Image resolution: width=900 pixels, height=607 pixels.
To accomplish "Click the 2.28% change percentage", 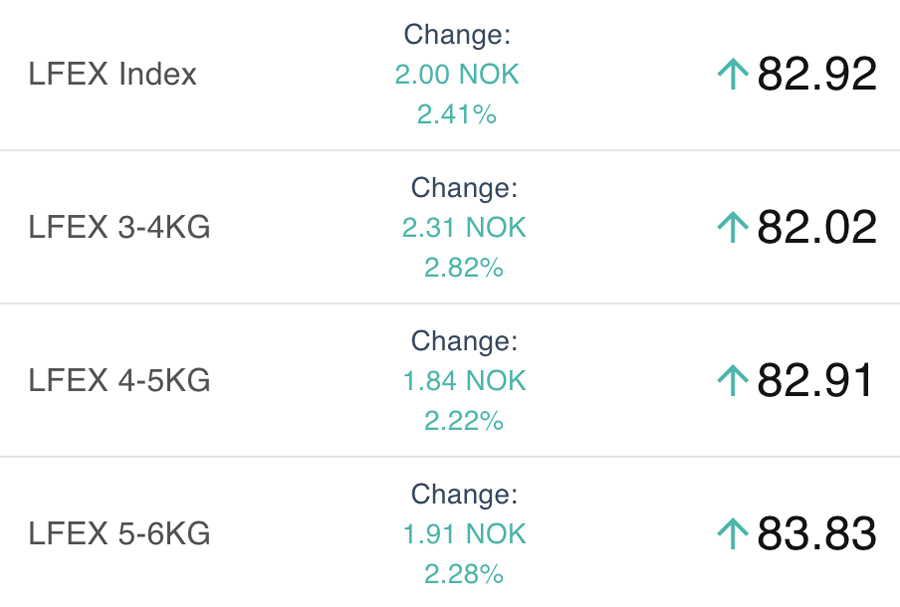I will click(x=464, y=574).
